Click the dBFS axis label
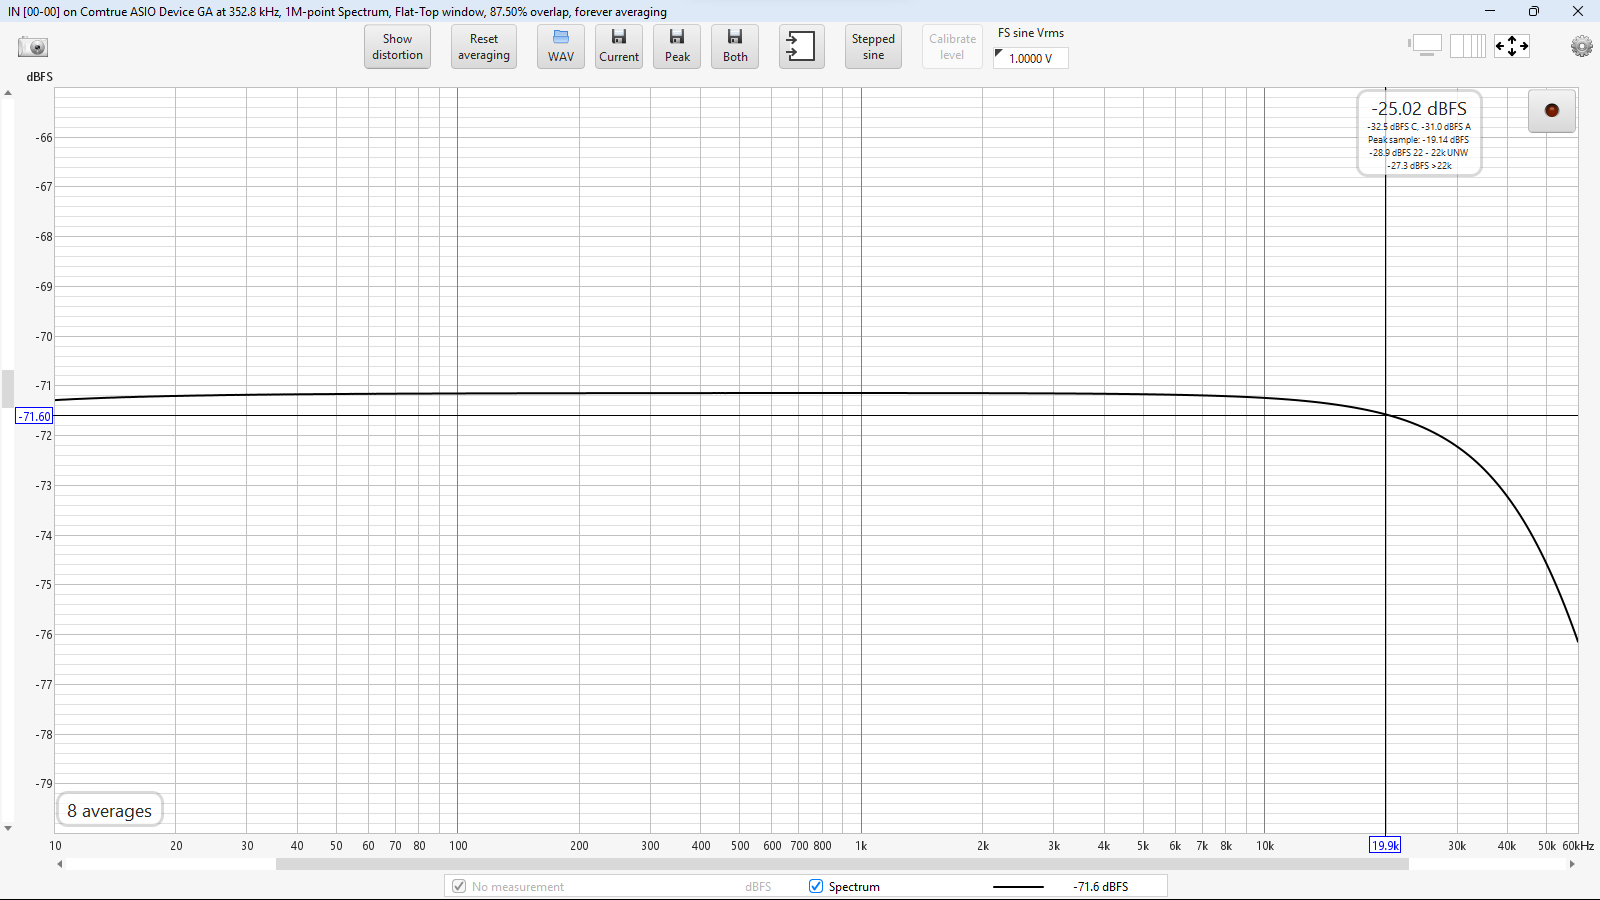The height and width of the screenshot is (900, 1600). click(39, 77)
